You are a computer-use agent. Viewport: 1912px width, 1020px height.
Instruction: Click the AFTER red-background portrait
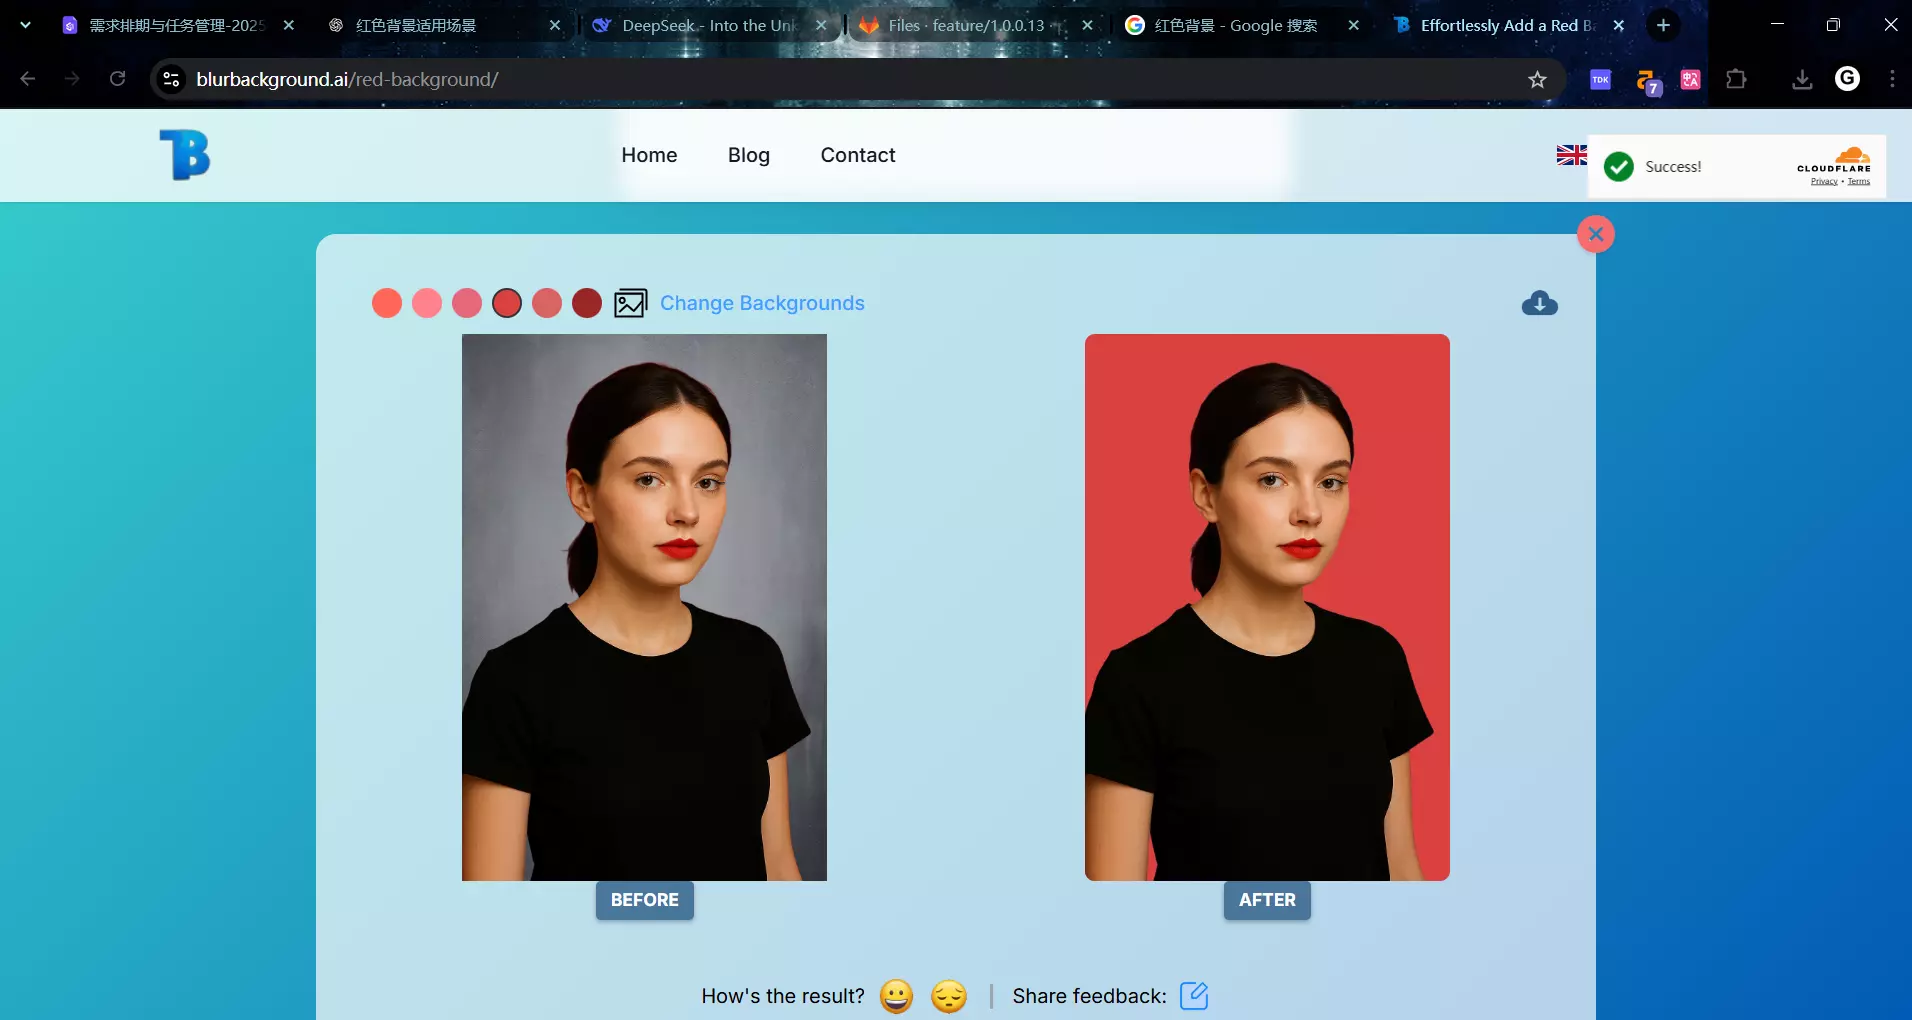point(1267,607)
